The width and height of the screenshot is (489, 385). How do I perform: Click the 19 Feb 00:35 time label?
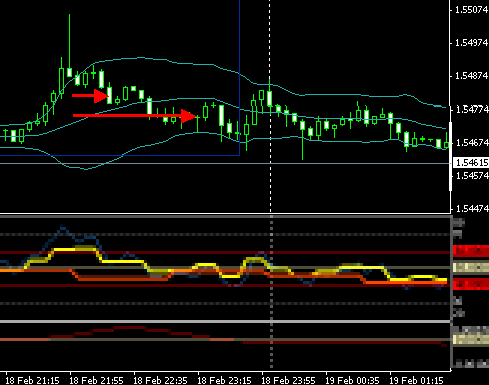[353, 380]
